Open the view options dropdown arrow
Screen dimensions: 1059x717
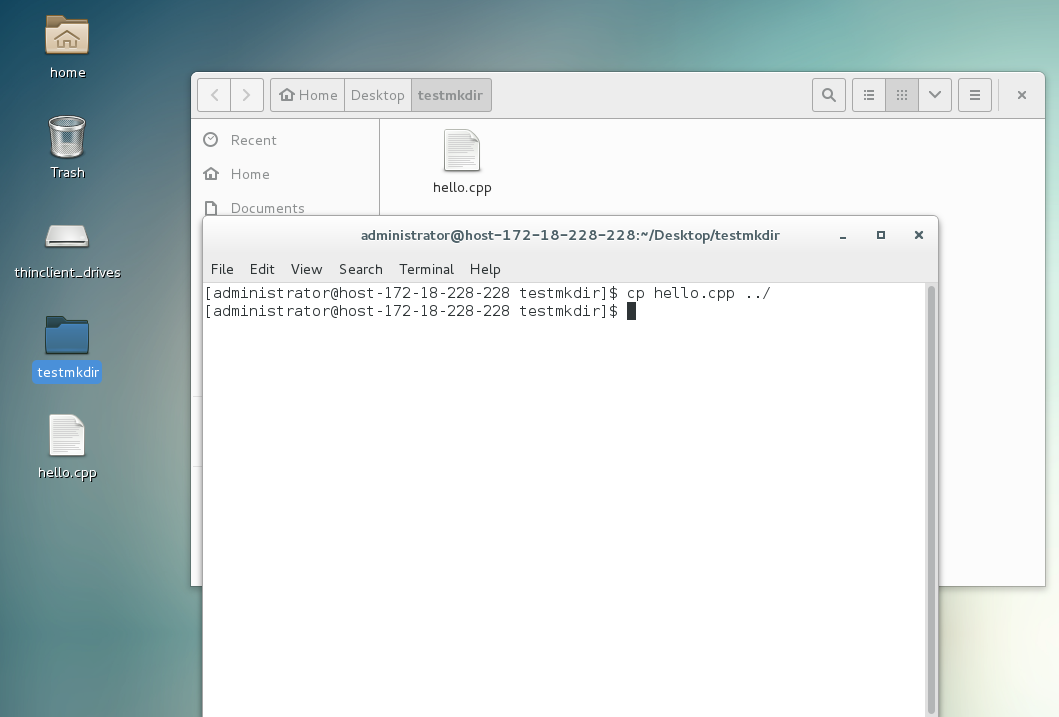(x=935, y=95)
